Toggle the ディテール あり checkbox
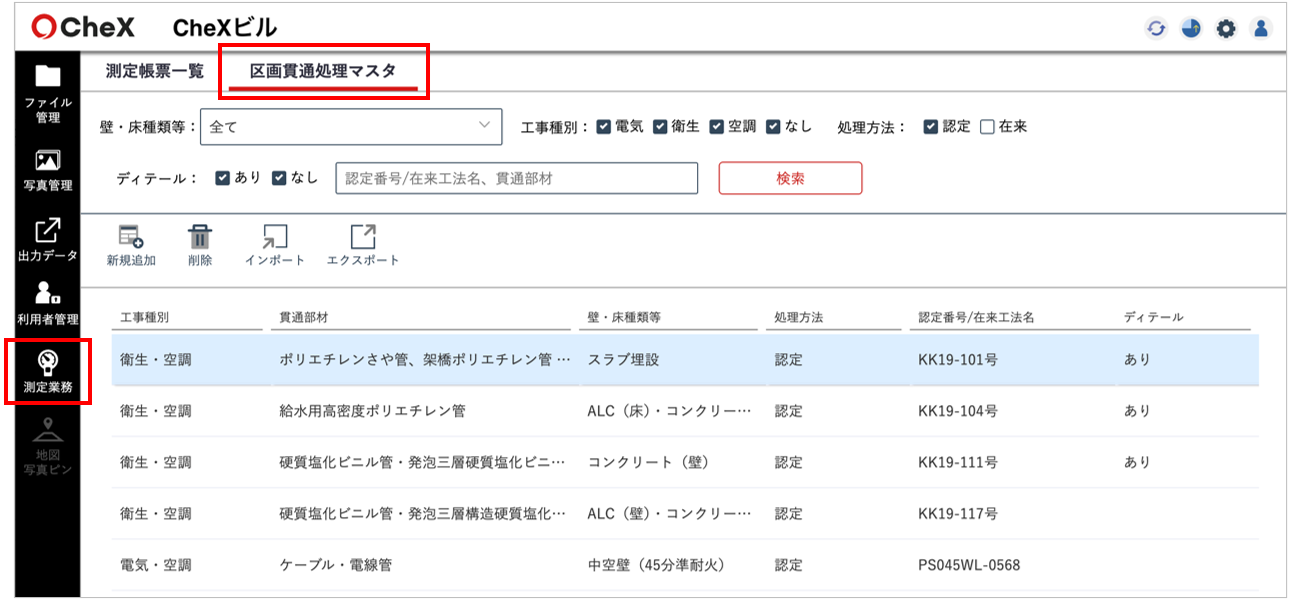 [224, 178]
